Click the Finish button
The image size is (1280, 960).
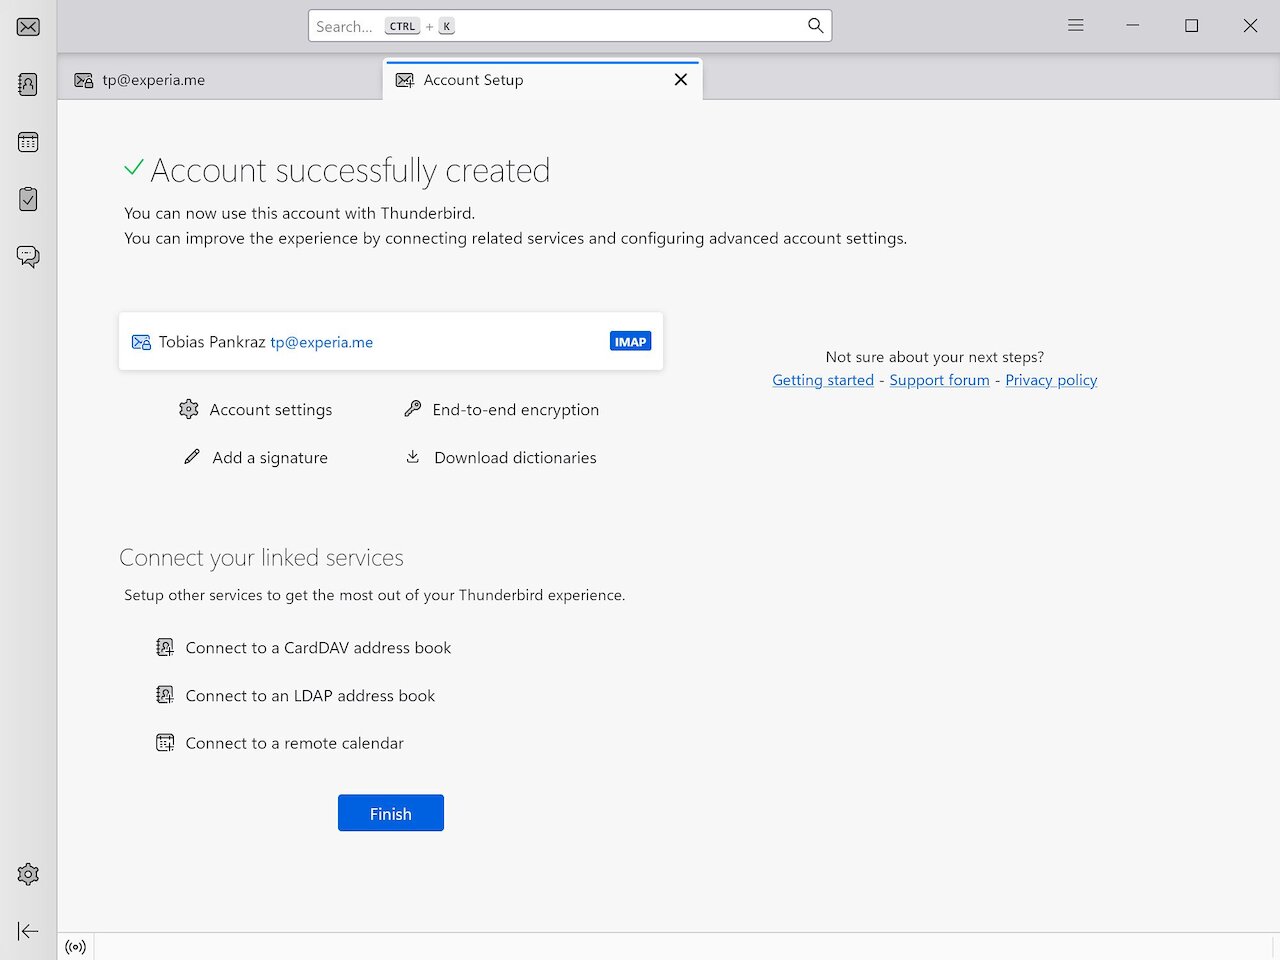390,813
